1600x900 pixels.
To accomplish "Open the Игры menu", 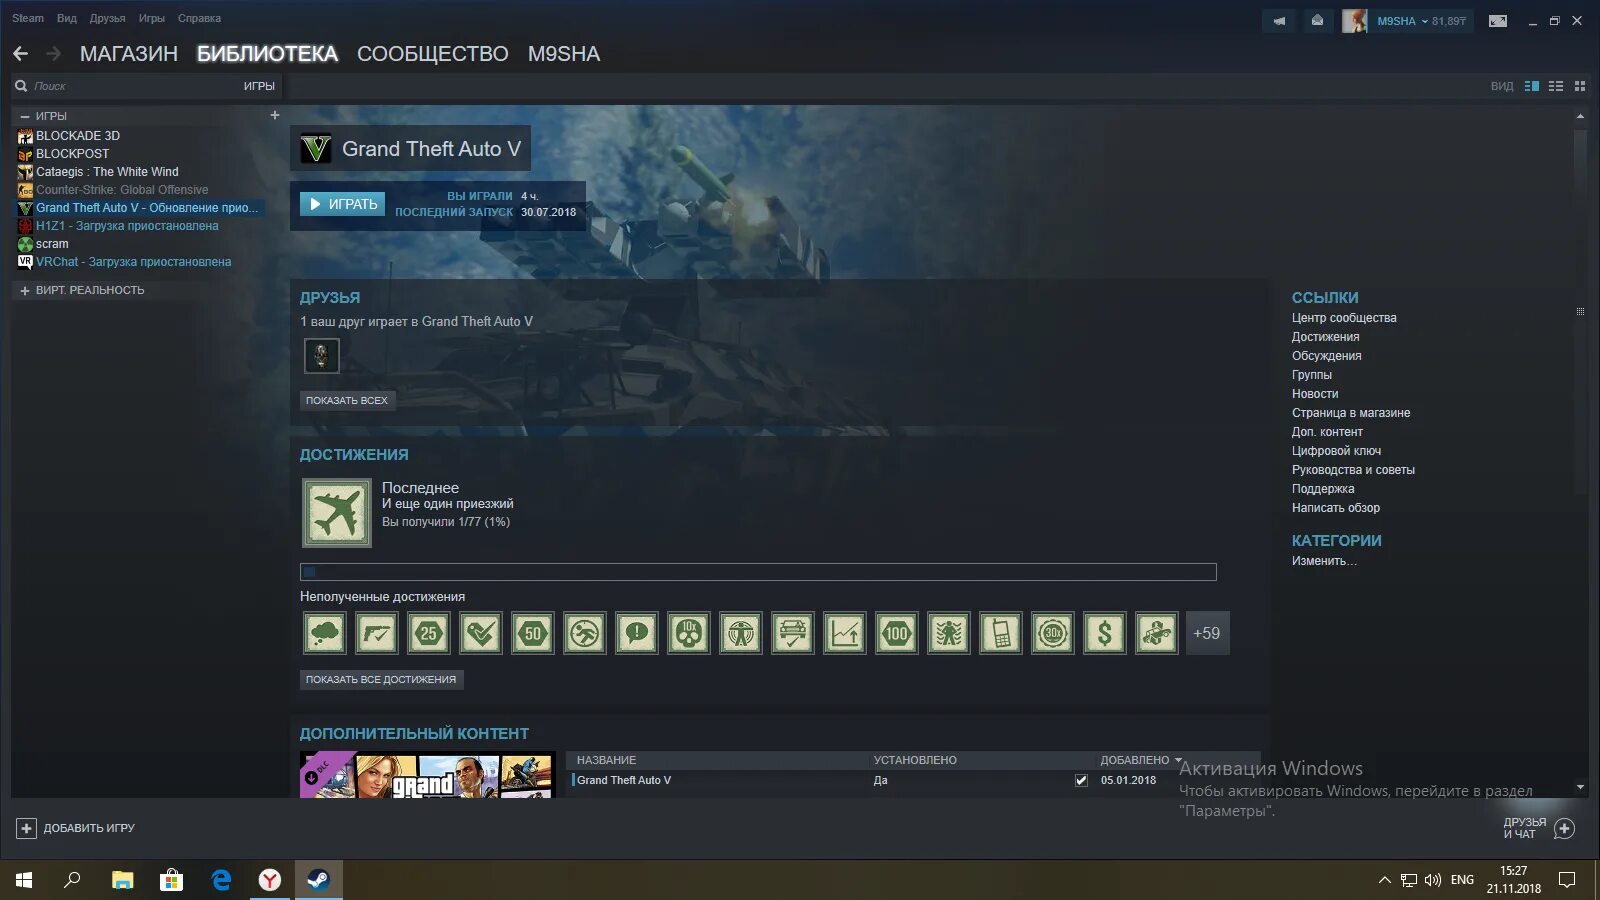I will (151, 18).
